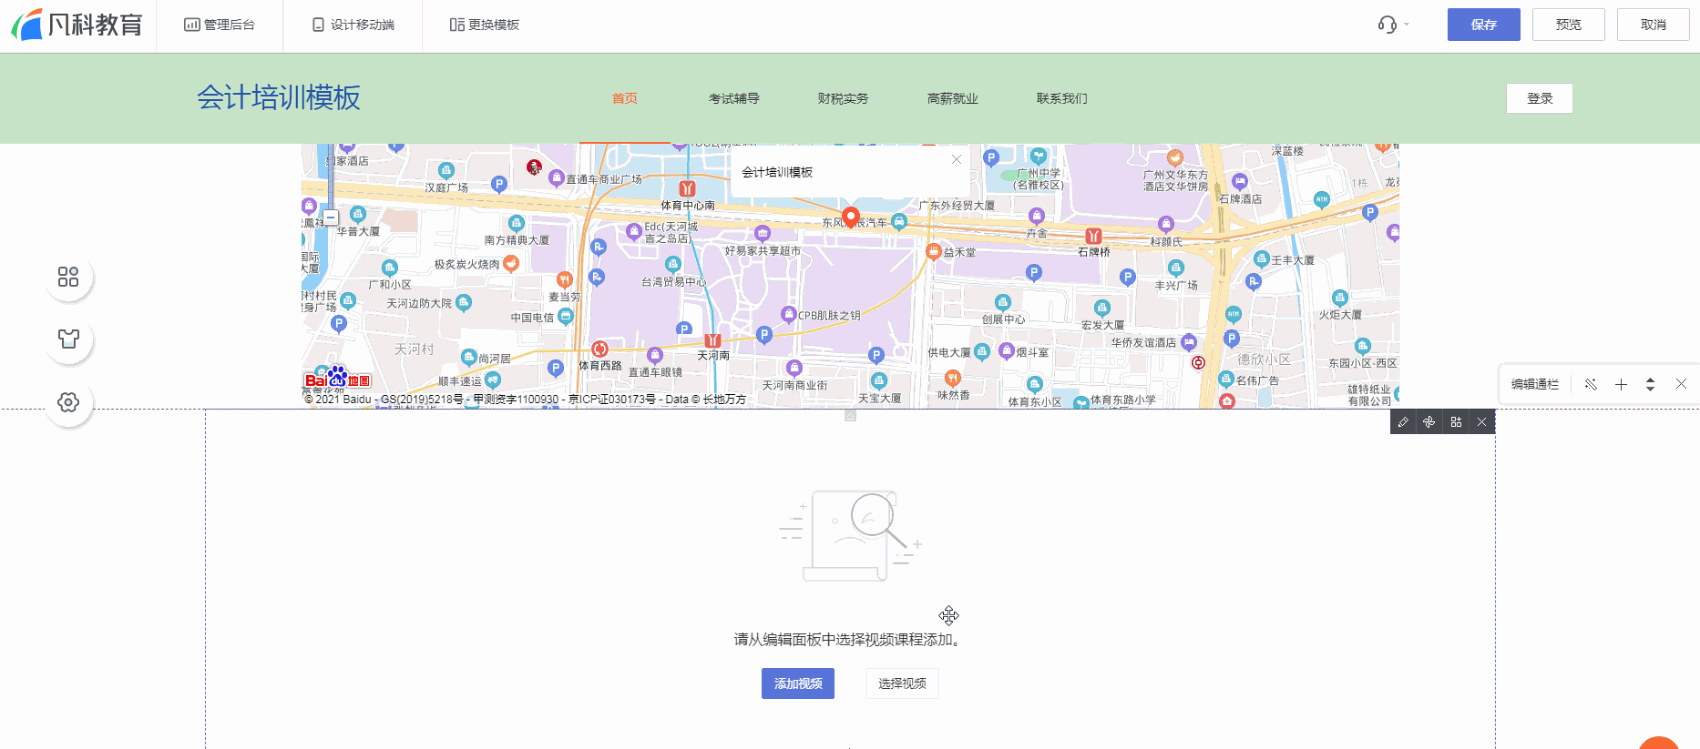Click the 极炙炭火烧肉 food map icon

[x=511, y=263]
